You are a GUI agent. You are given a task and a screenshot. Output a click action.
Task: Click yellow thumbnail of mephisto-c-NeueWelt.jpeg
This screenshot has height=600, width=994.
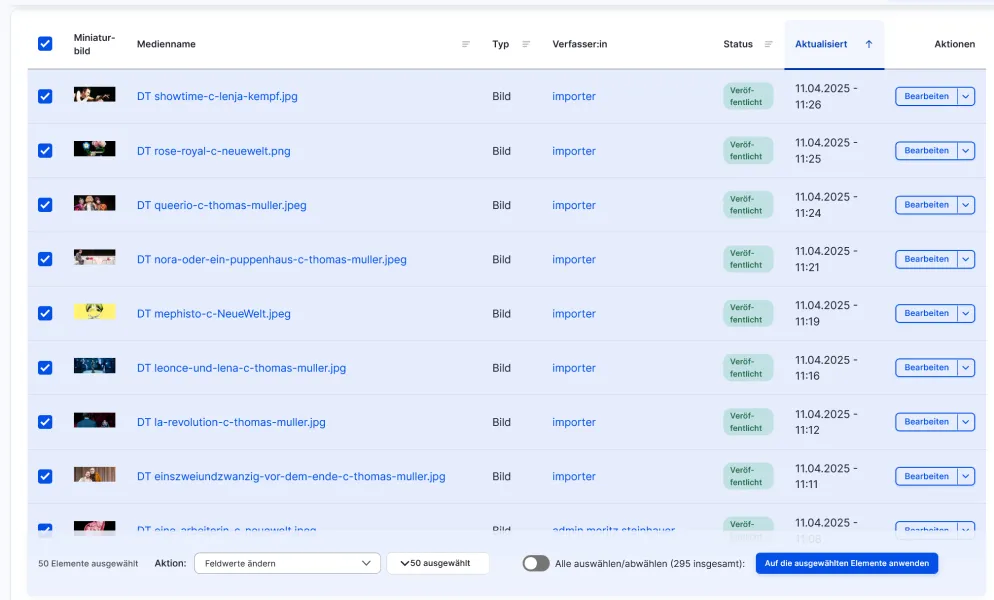94,311
